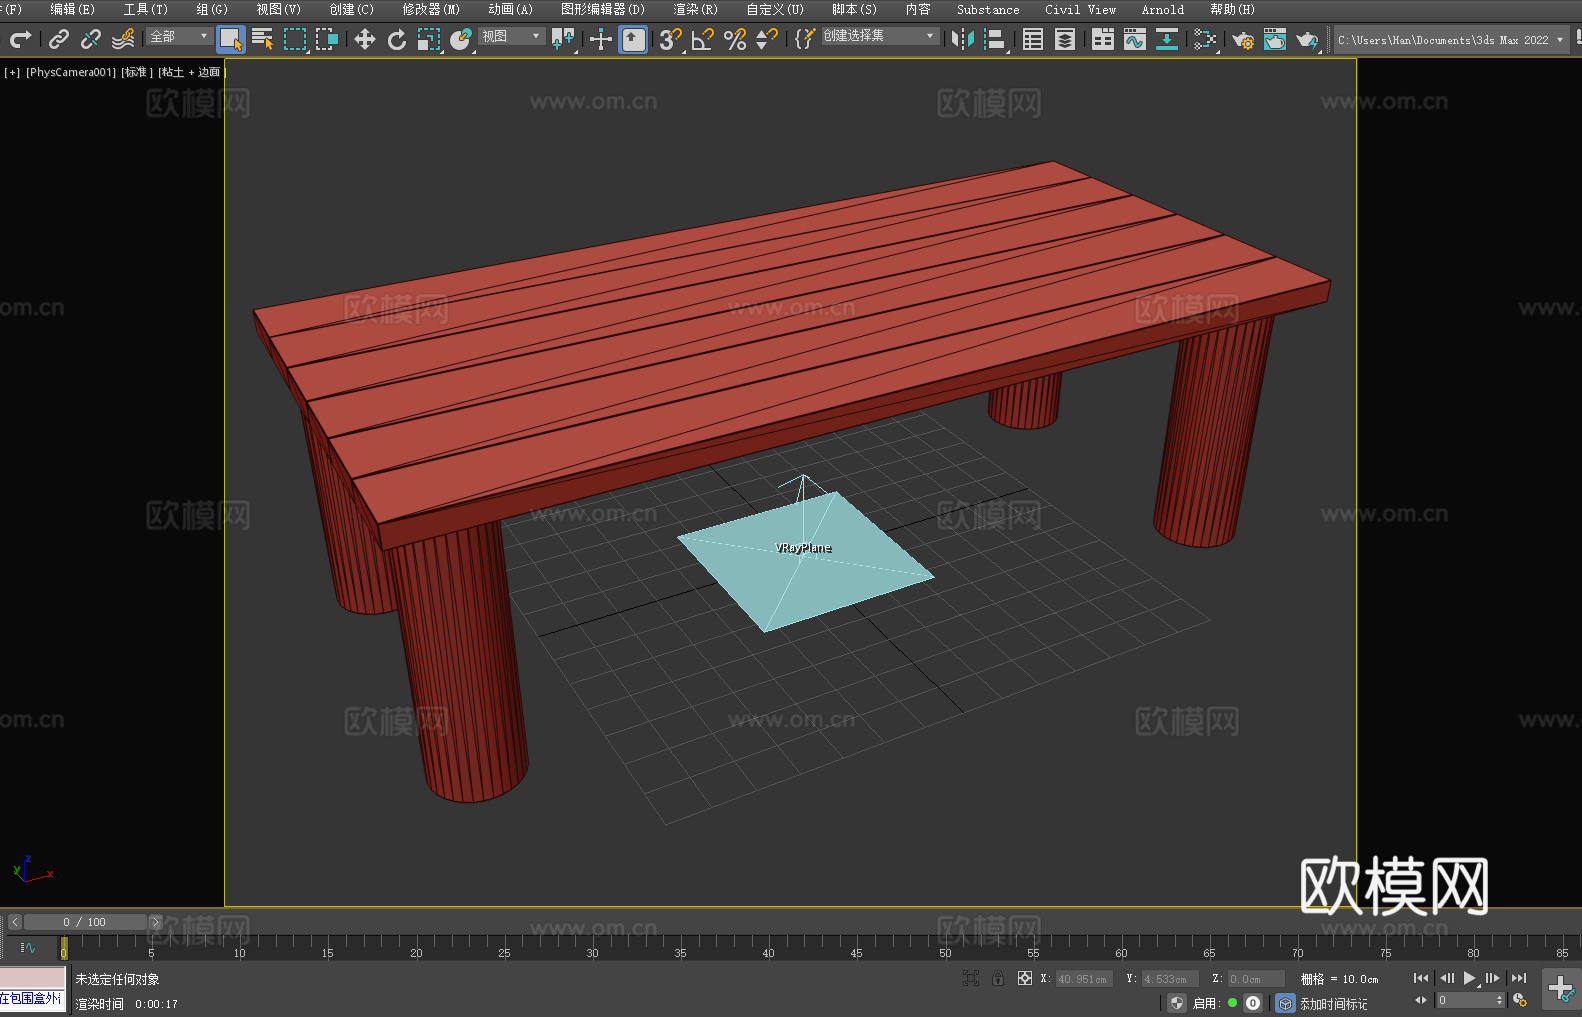This screenshot has height=1017, width=1582.
Task: Toggle Absolute/Offset transform mode icon
Action: (x=1024, y=978)
